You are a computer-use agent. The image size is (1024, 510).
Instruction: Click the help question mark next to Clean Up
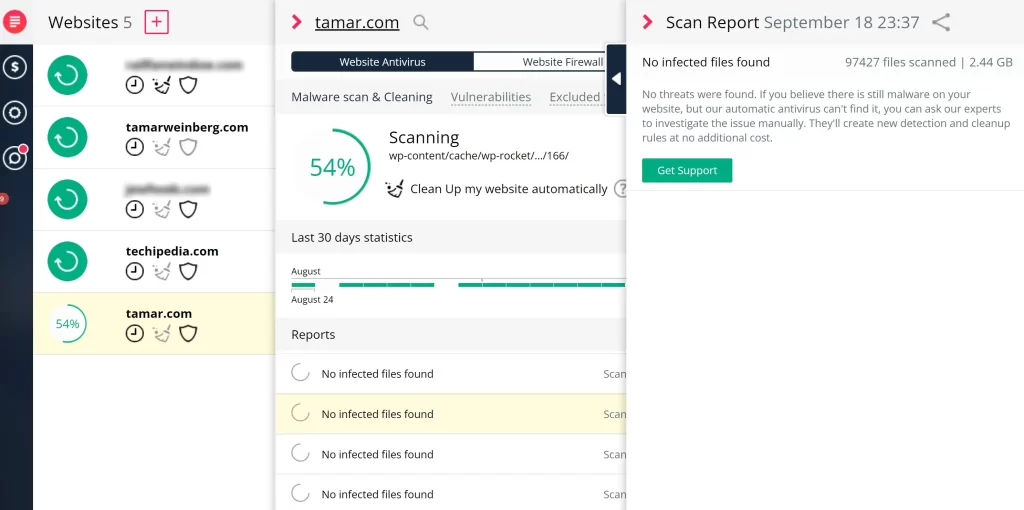pos(620,189)
